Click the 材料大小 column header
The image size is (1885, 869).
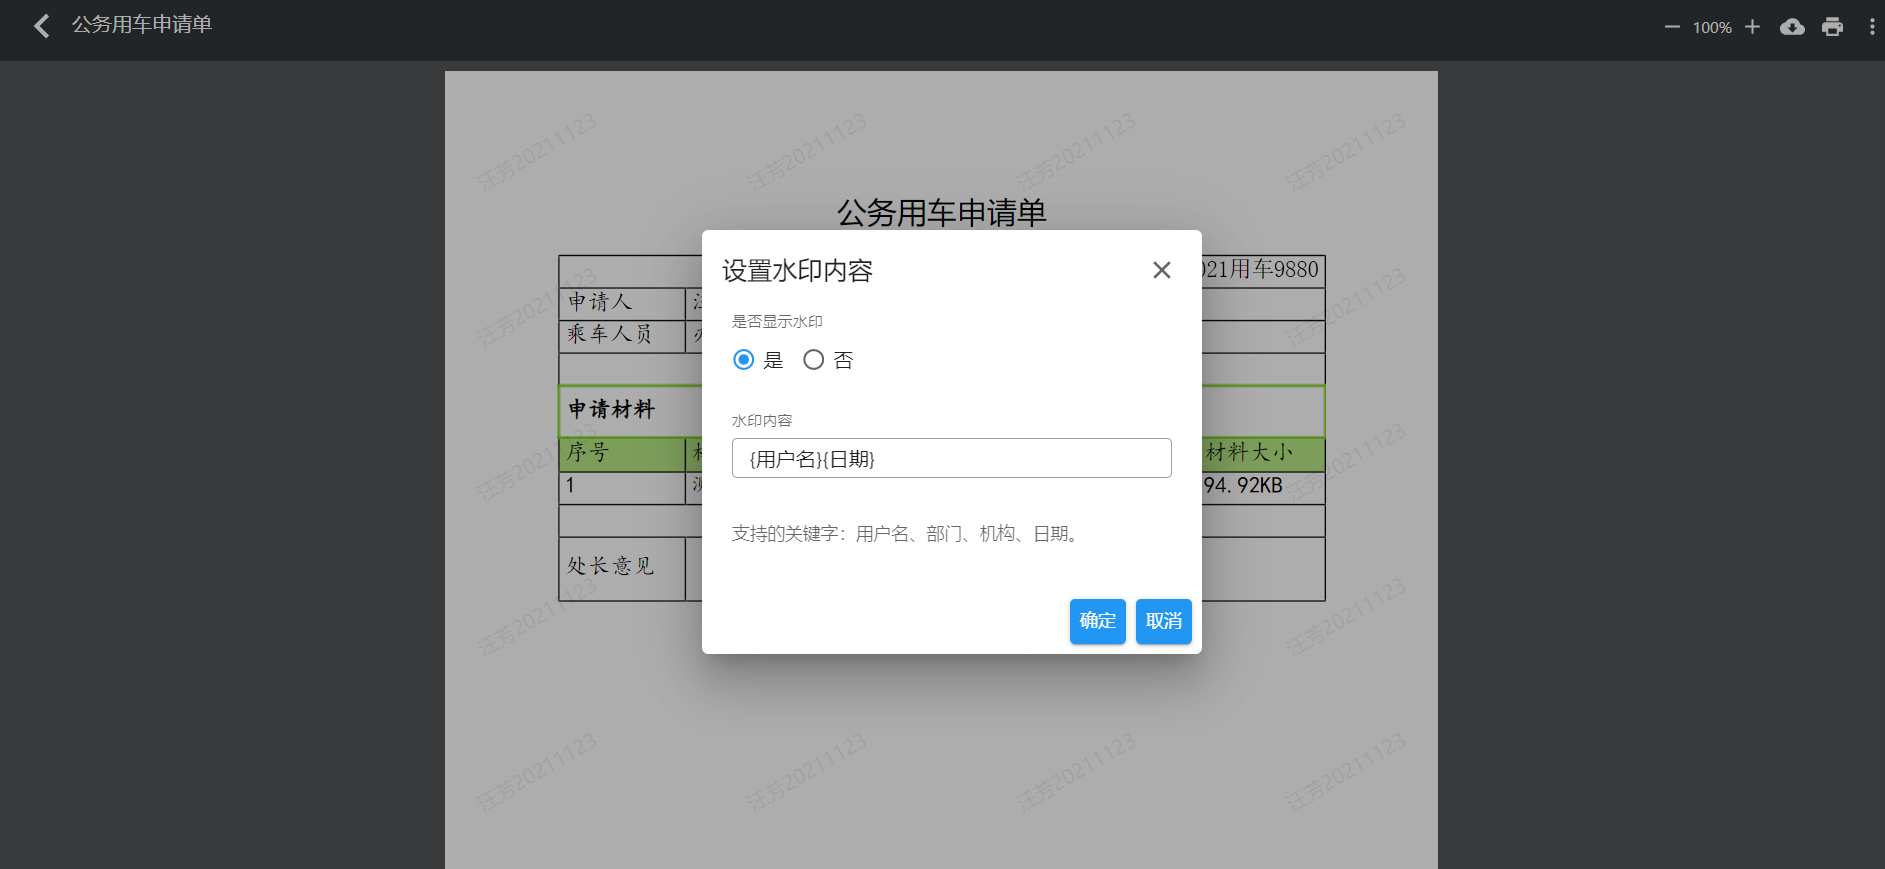click(x=1249, y=453)
